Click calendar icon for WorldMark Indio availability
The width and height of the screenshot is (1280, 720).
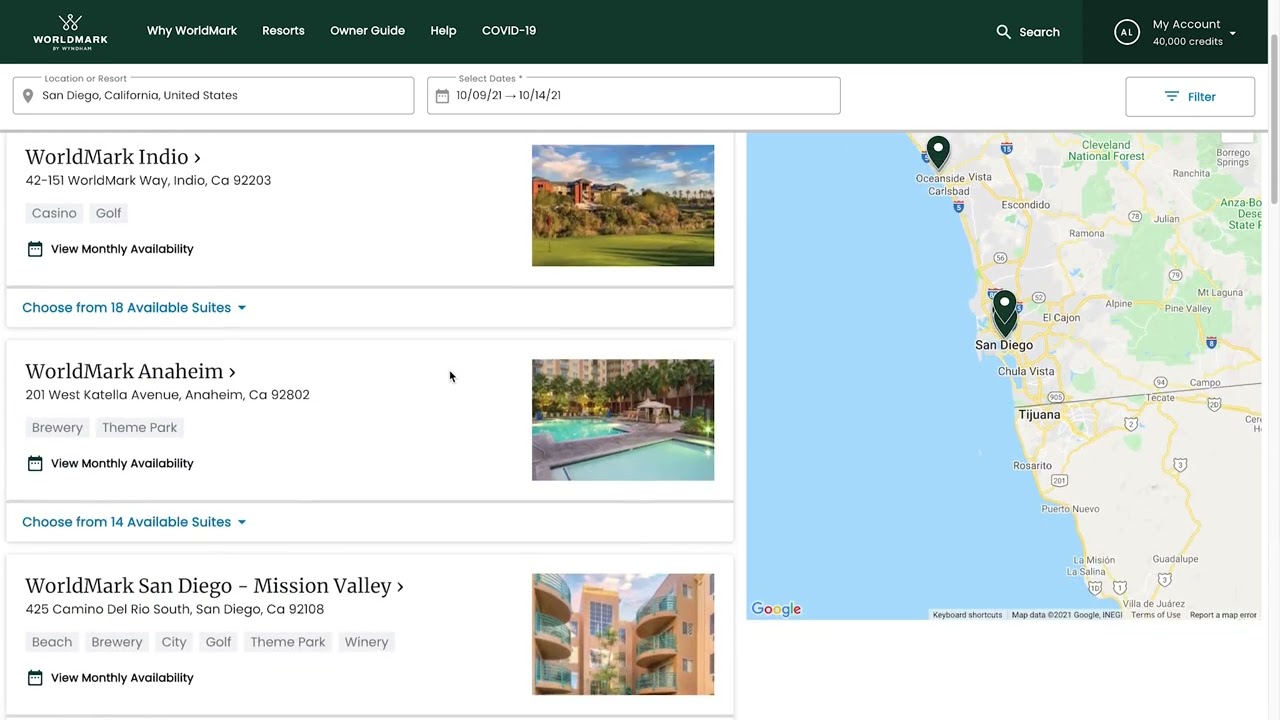point(35,249)
